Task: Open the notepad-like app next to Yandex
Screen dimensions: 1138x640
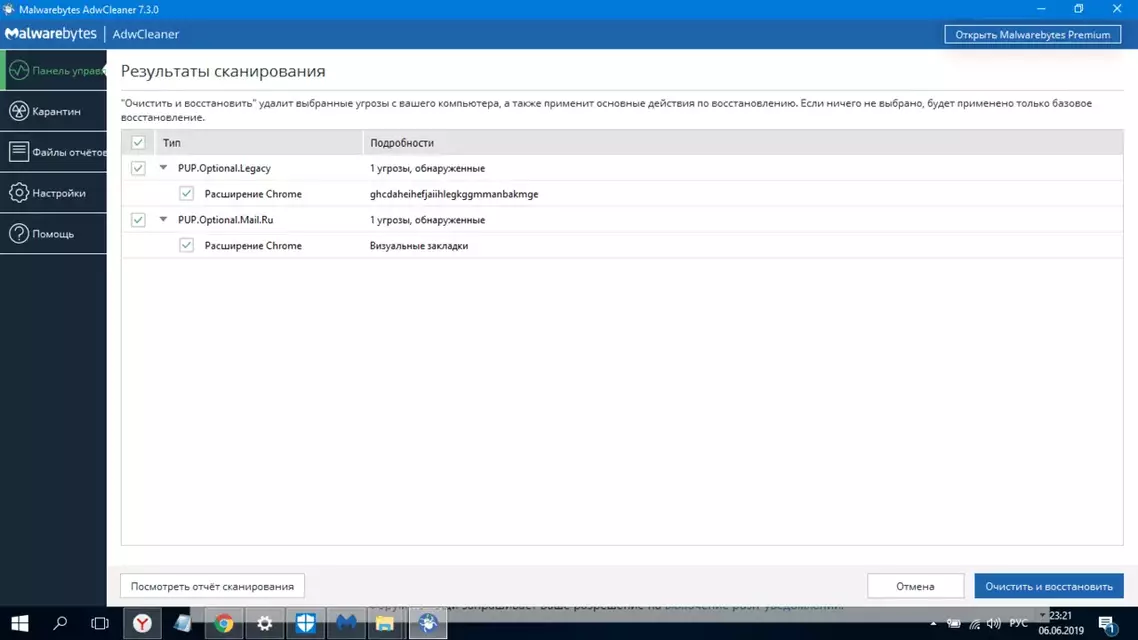Action: coord(182,623)
